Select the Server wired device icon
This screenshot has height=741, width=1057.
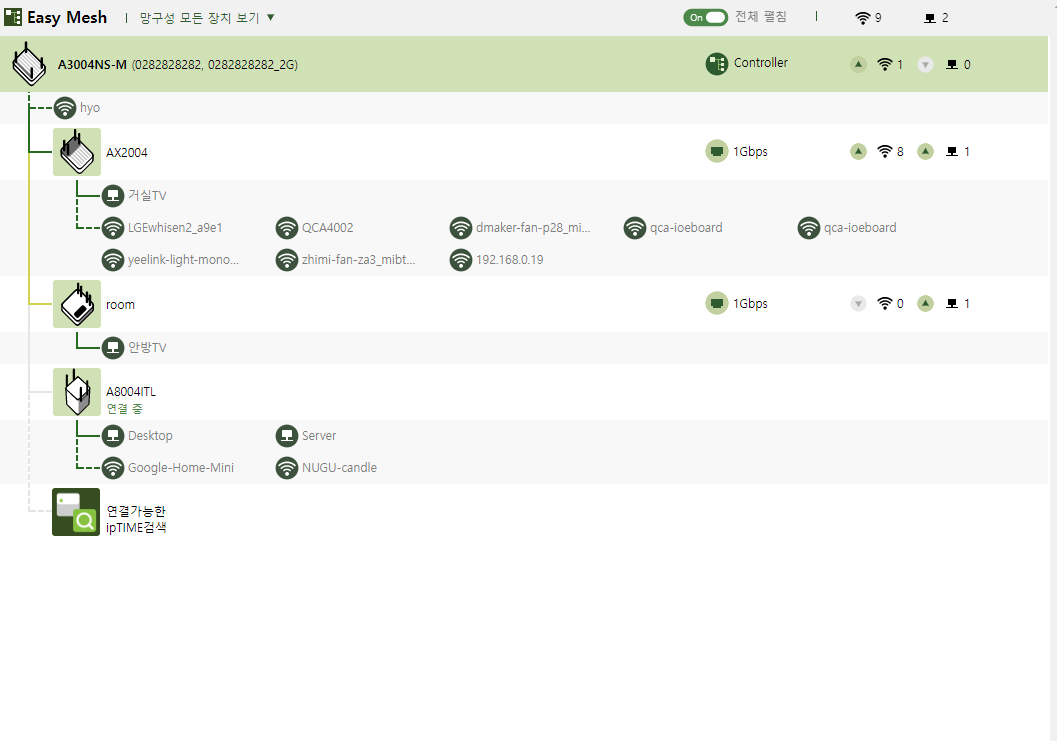286,436
